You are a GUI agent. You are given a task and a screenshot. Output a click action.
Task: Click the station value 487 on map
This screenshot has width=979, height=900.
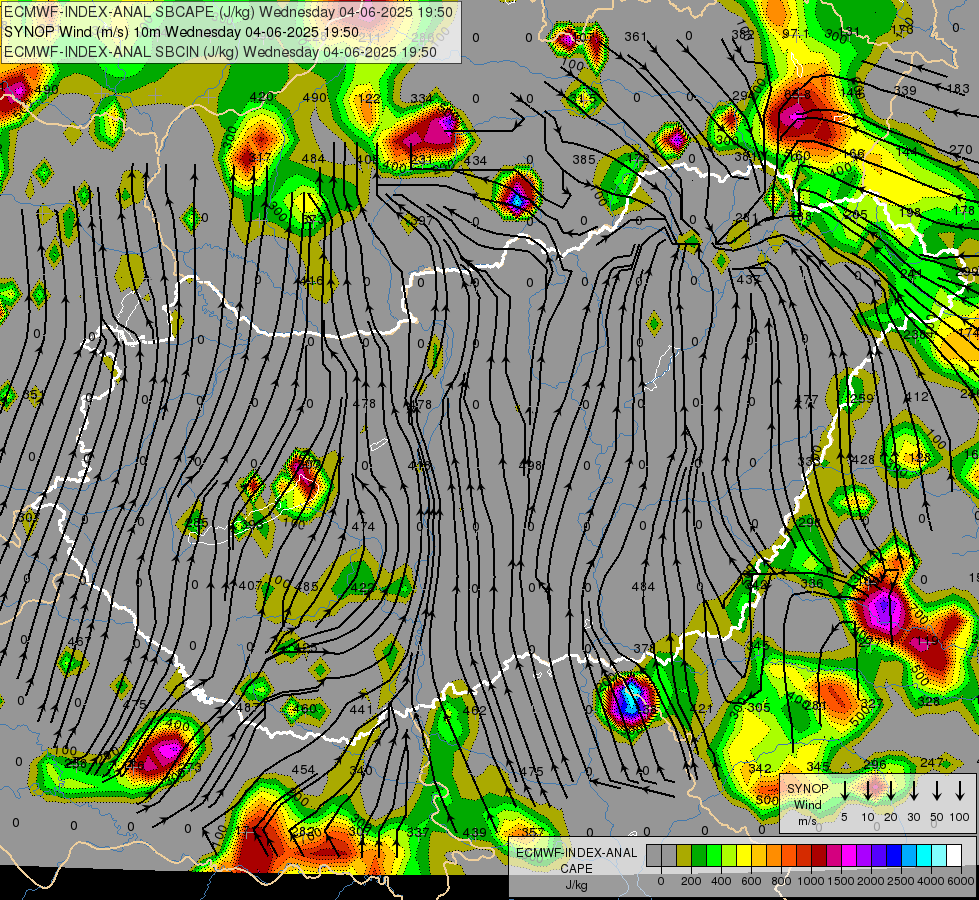(x=248, y=708)
